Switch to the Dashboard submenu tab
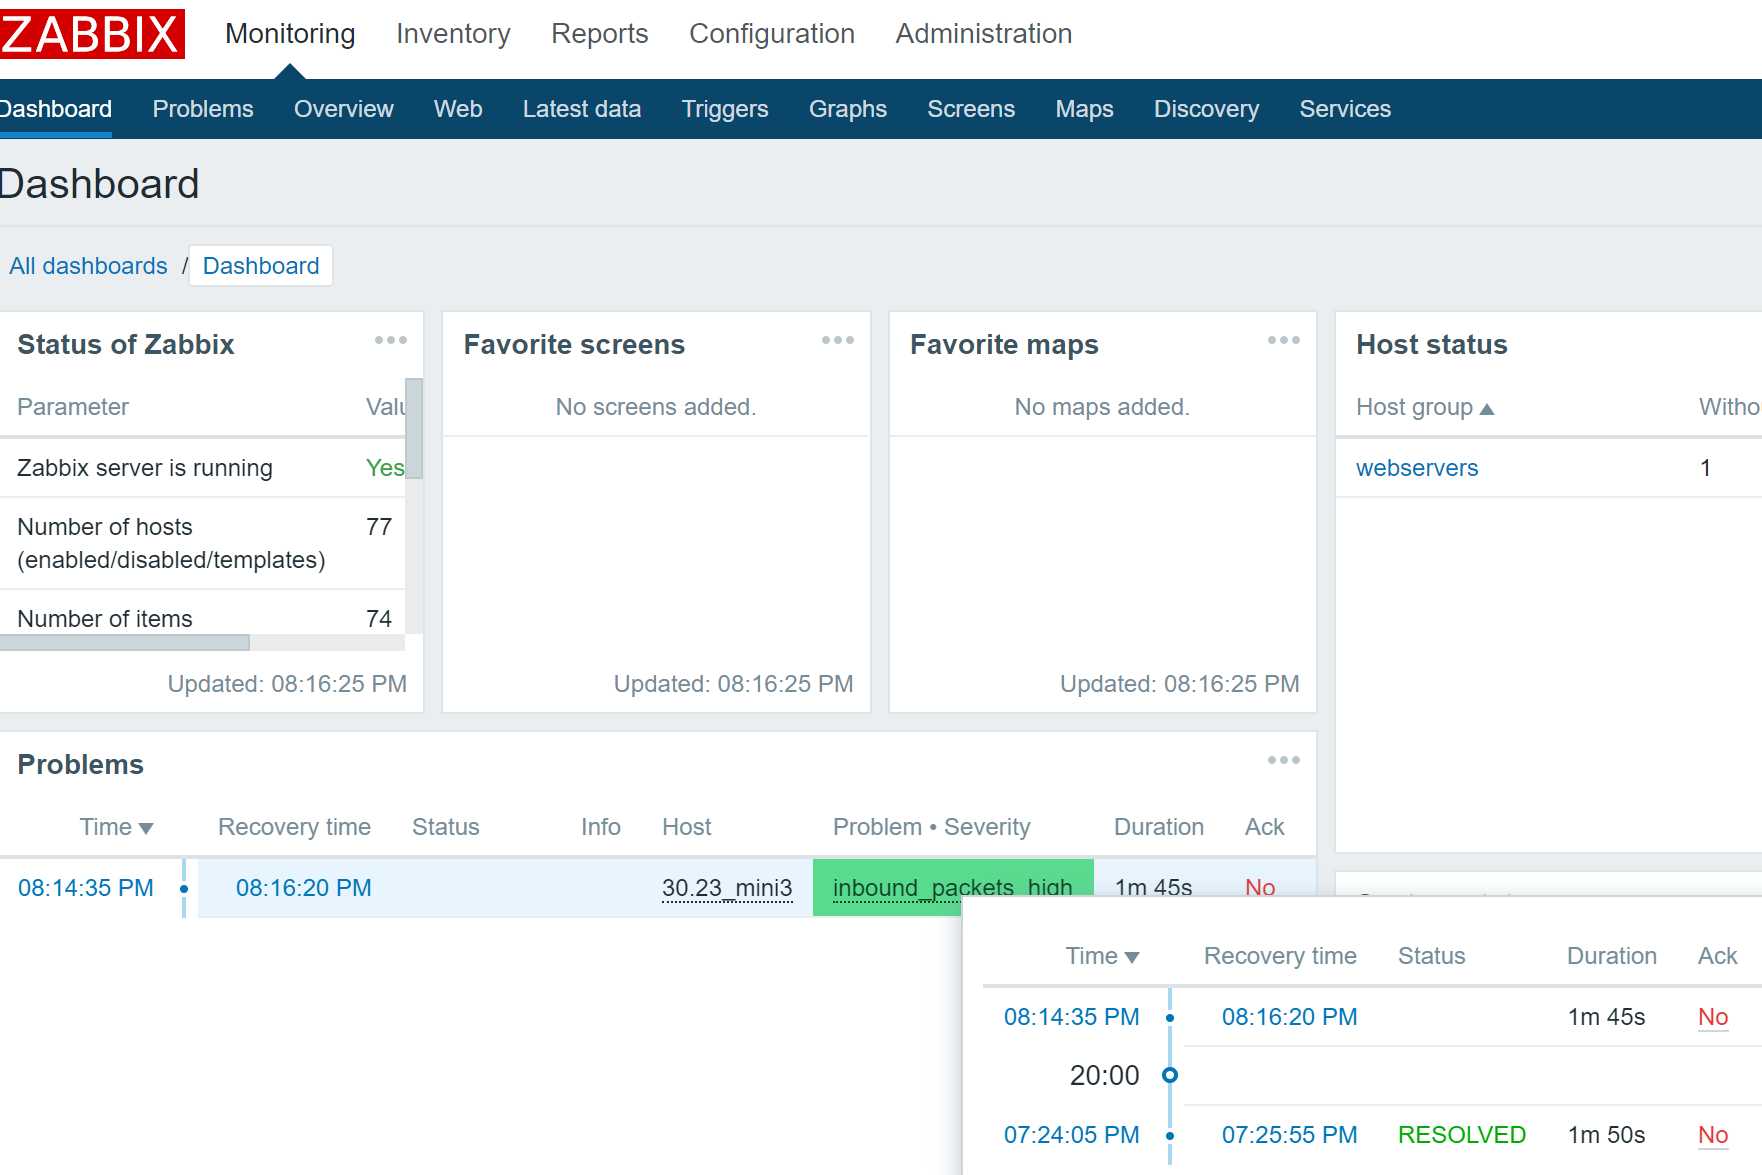Image resolution: width=1762 pixels, height=1175 pixels. pos(55,109)
